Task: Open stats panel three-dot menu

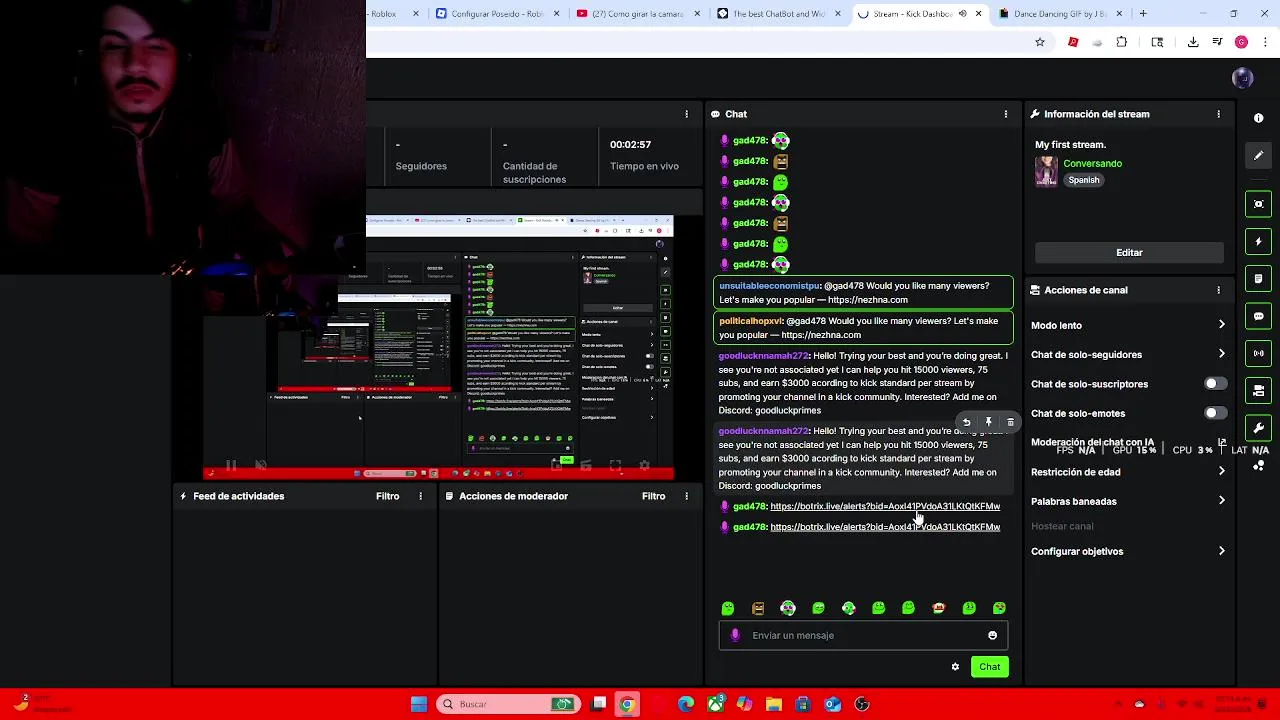Action: (686, 114)
